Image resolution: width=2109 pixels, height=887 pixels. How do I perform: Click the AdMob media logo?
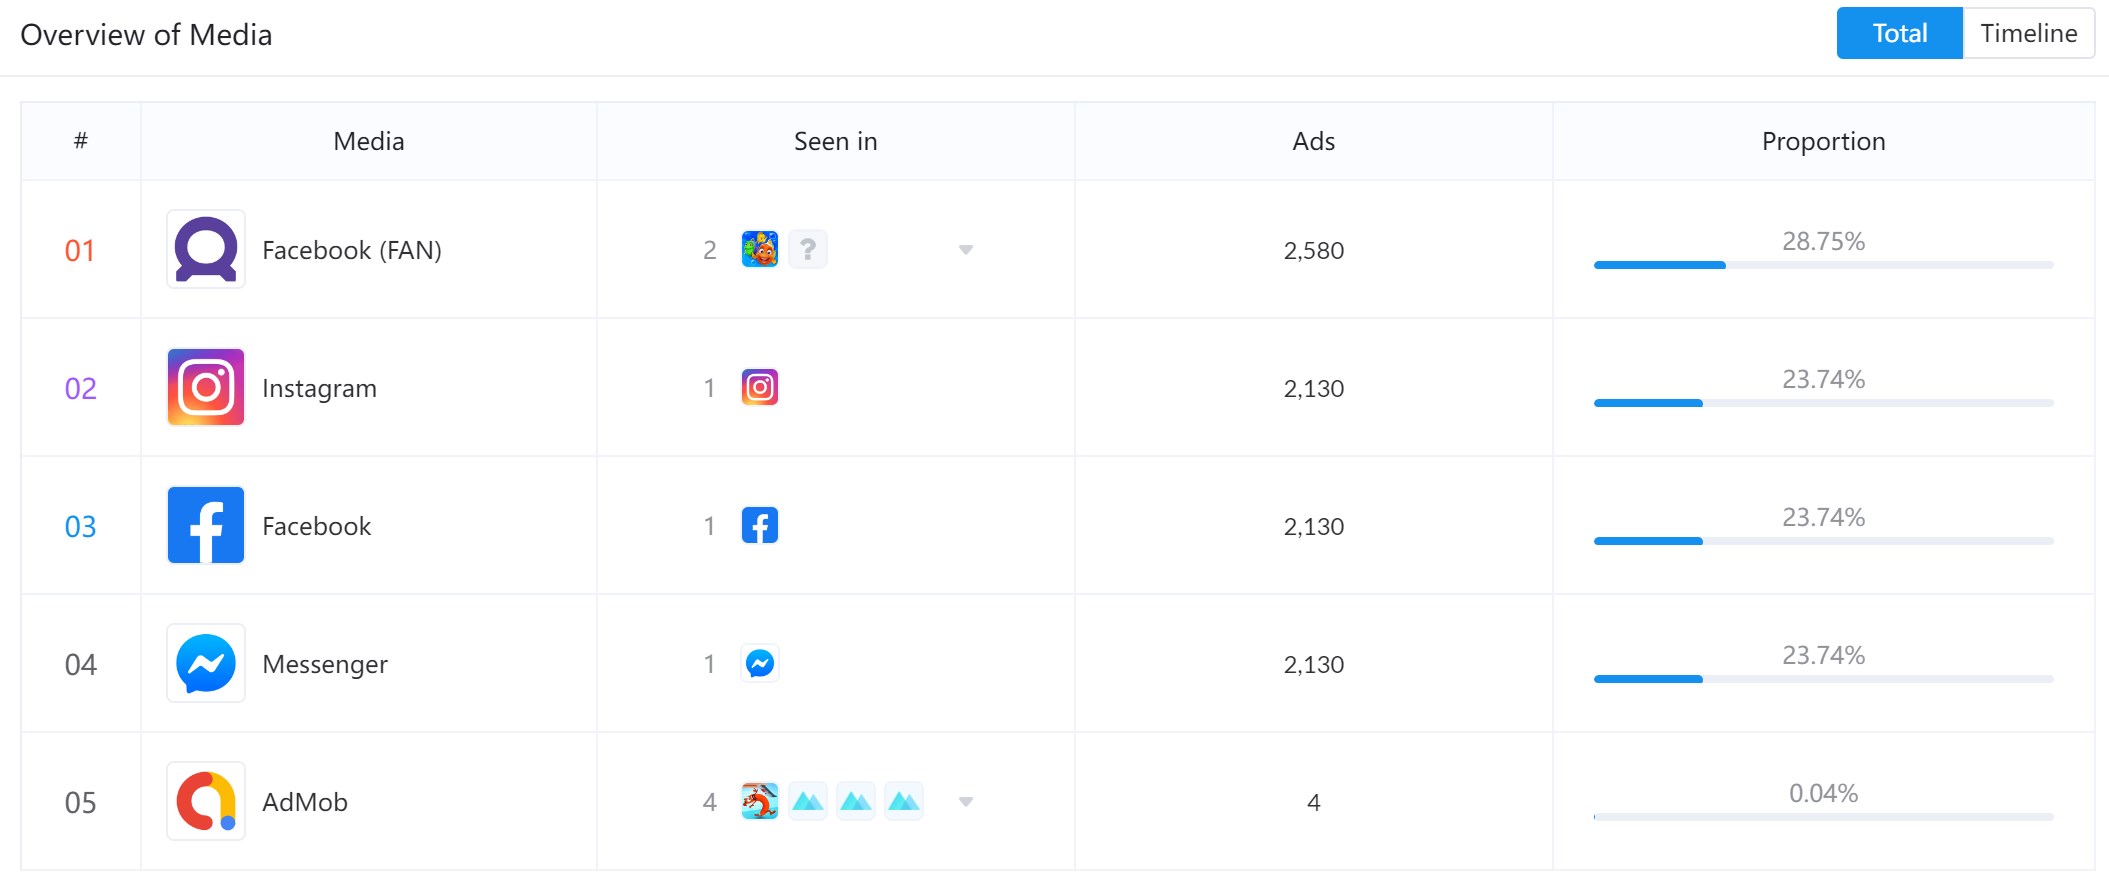click(206, 801)
